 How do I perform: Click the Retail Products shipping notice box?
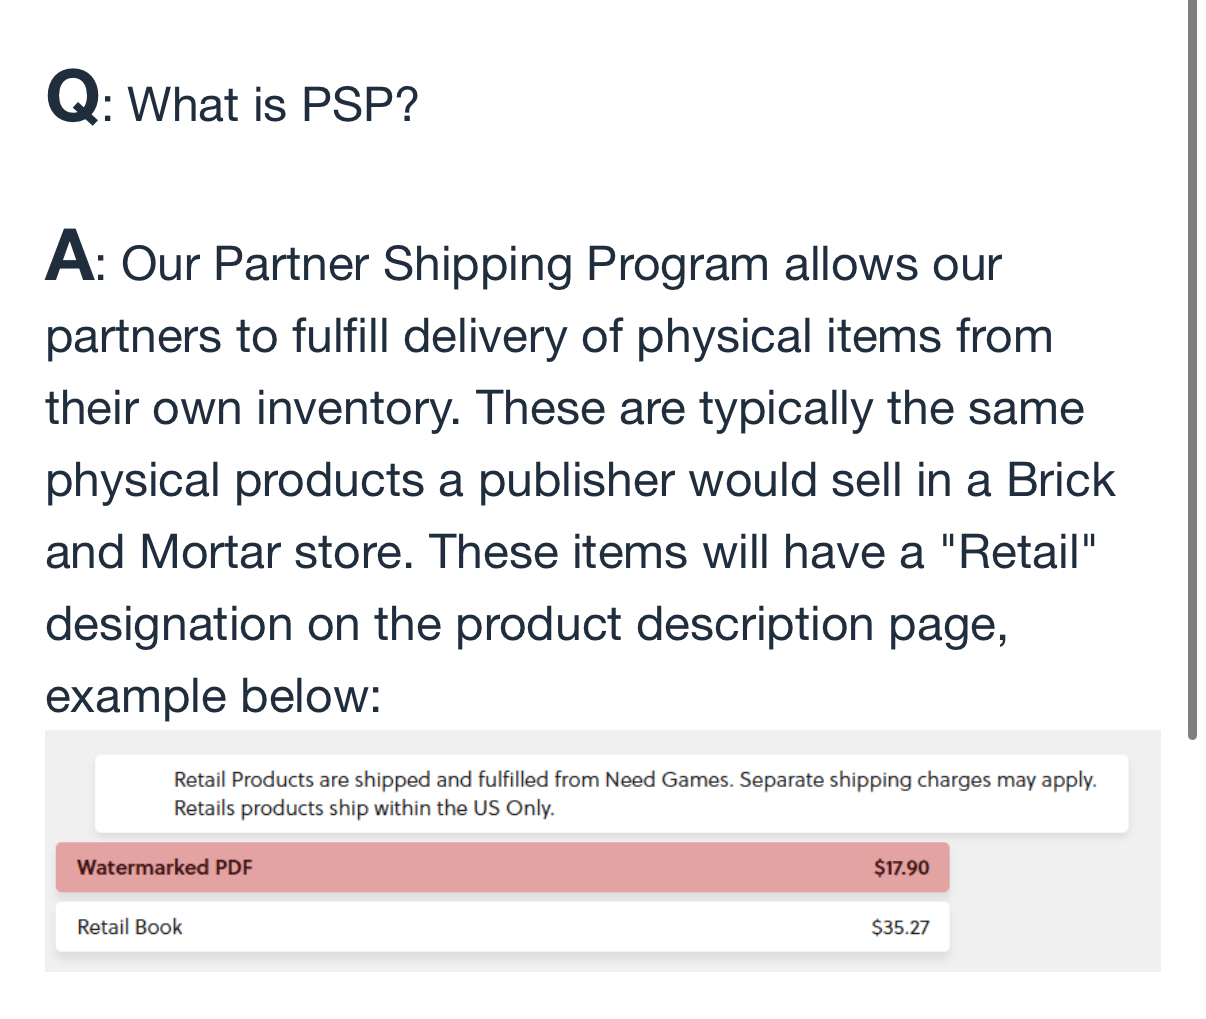[611, 793]
